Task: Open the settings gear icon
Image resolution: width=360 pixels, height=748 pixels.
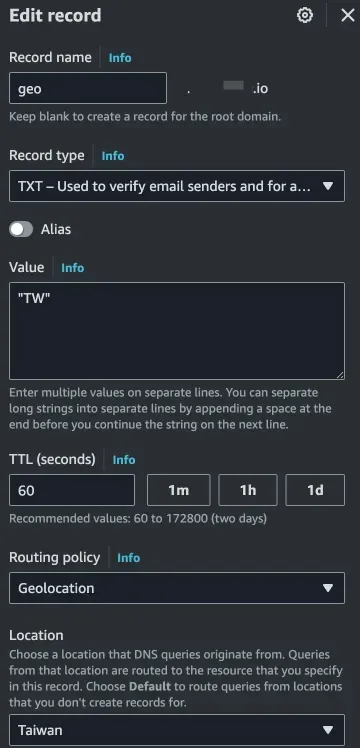Action: click(305, 16)
